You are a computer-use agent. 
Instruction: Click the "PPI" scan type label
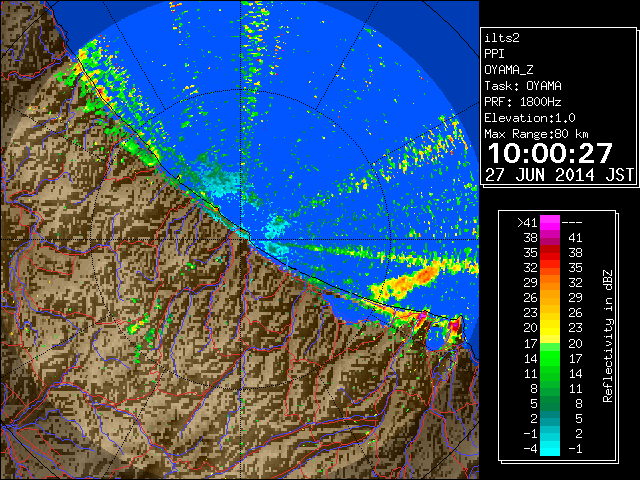[494, 54]
